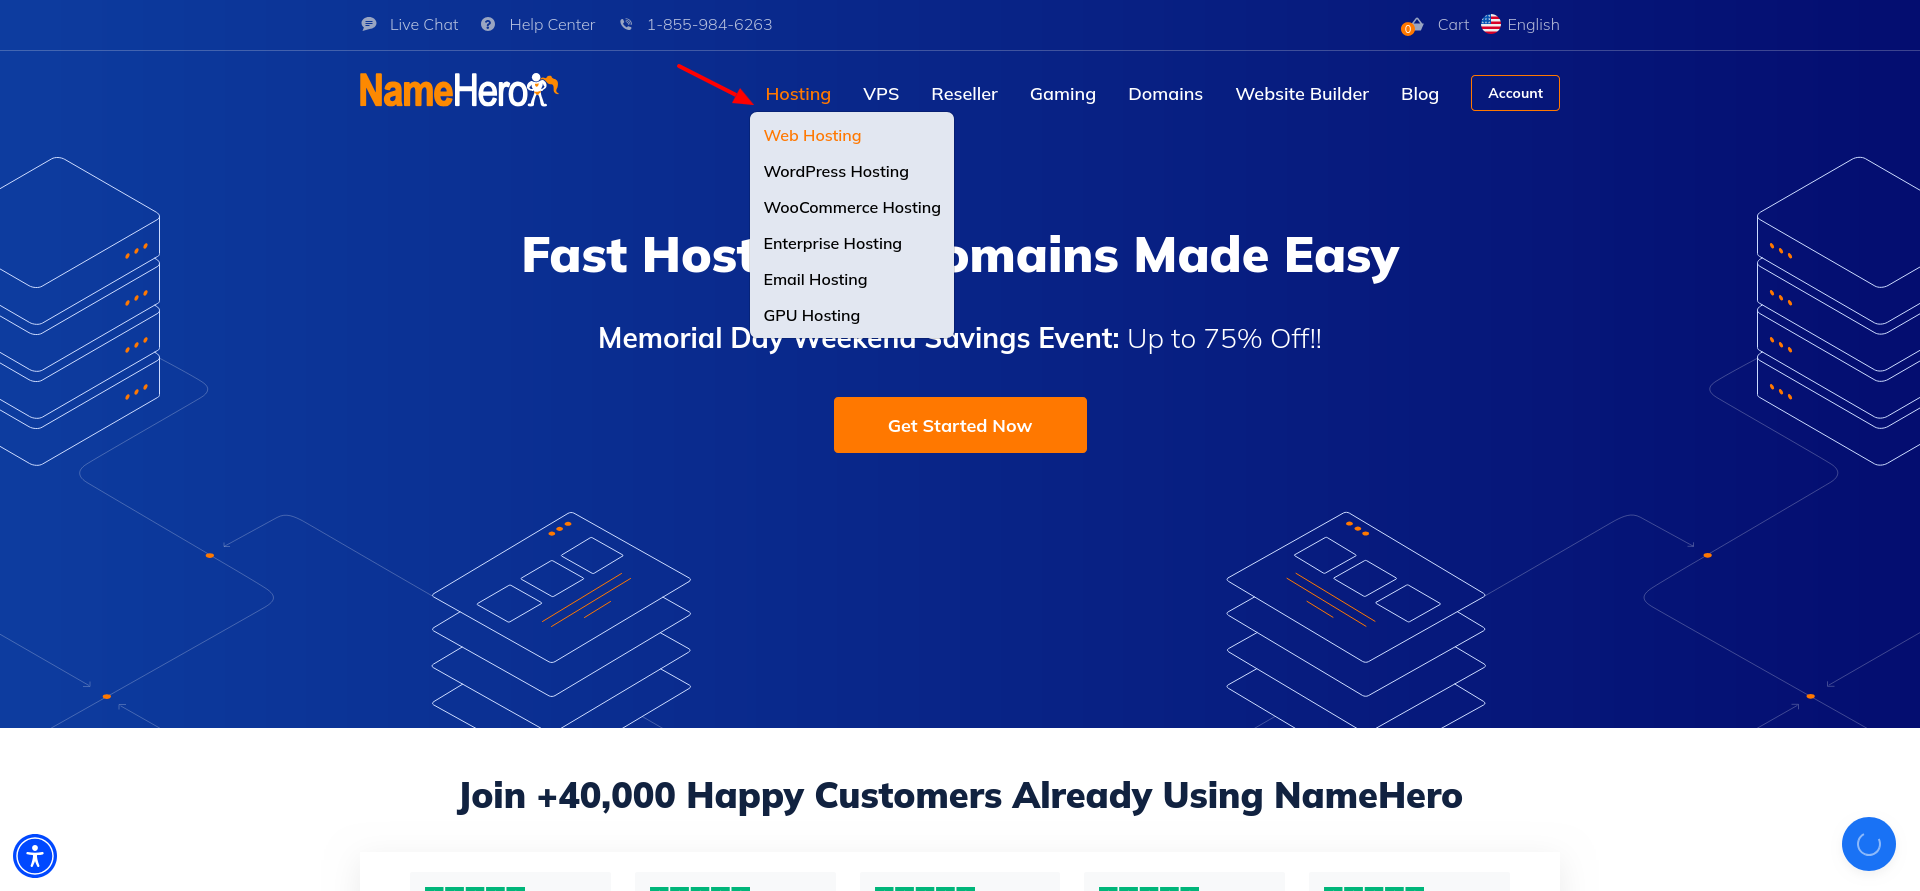Click the Help Center question mark icon

488,24
